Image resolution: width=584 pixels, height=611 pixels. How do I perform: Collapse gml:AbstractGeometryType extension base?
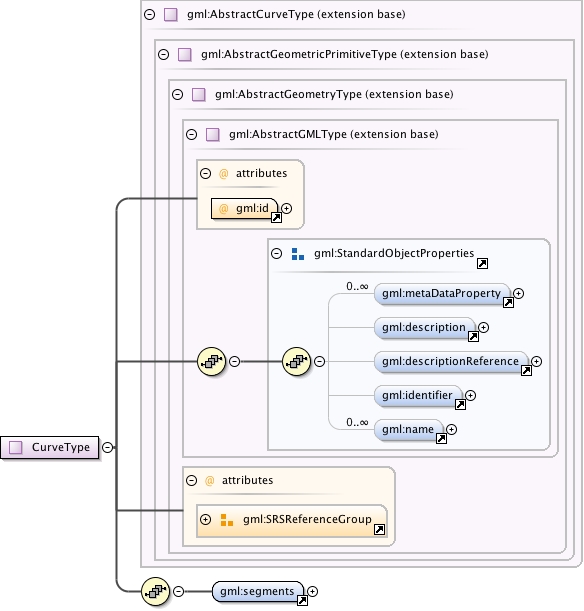click(178, 94)
